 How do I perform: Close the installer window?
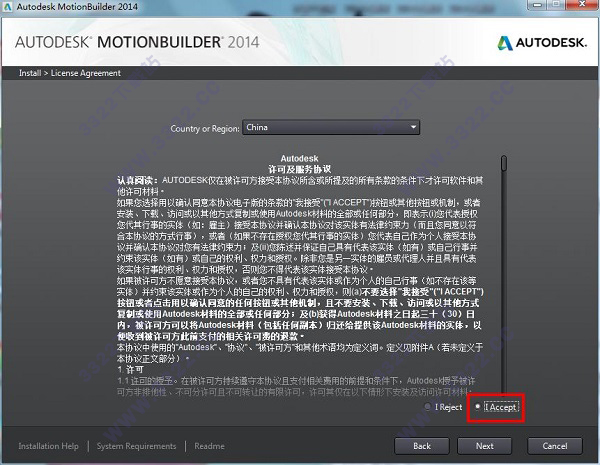[582, 5]
